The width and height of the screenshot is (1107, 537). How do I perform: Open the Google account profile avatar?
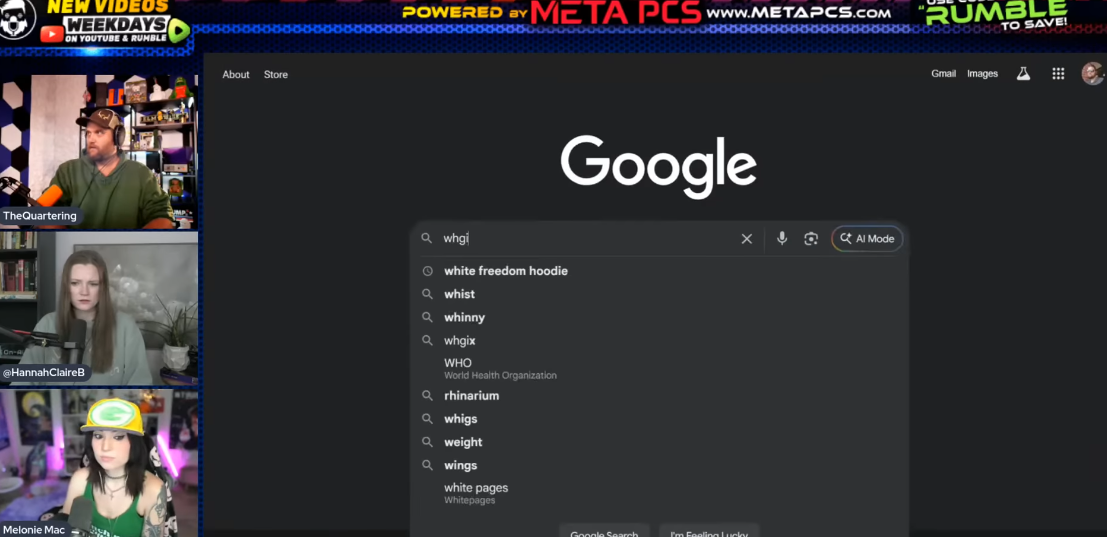(1092, 73)
